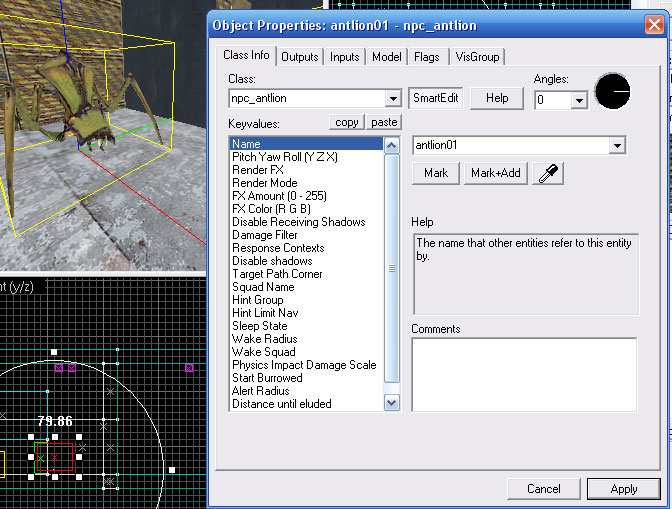Open the Class dropdown list
This screenshot has width=672, height=509.
(x=393, y=99)
